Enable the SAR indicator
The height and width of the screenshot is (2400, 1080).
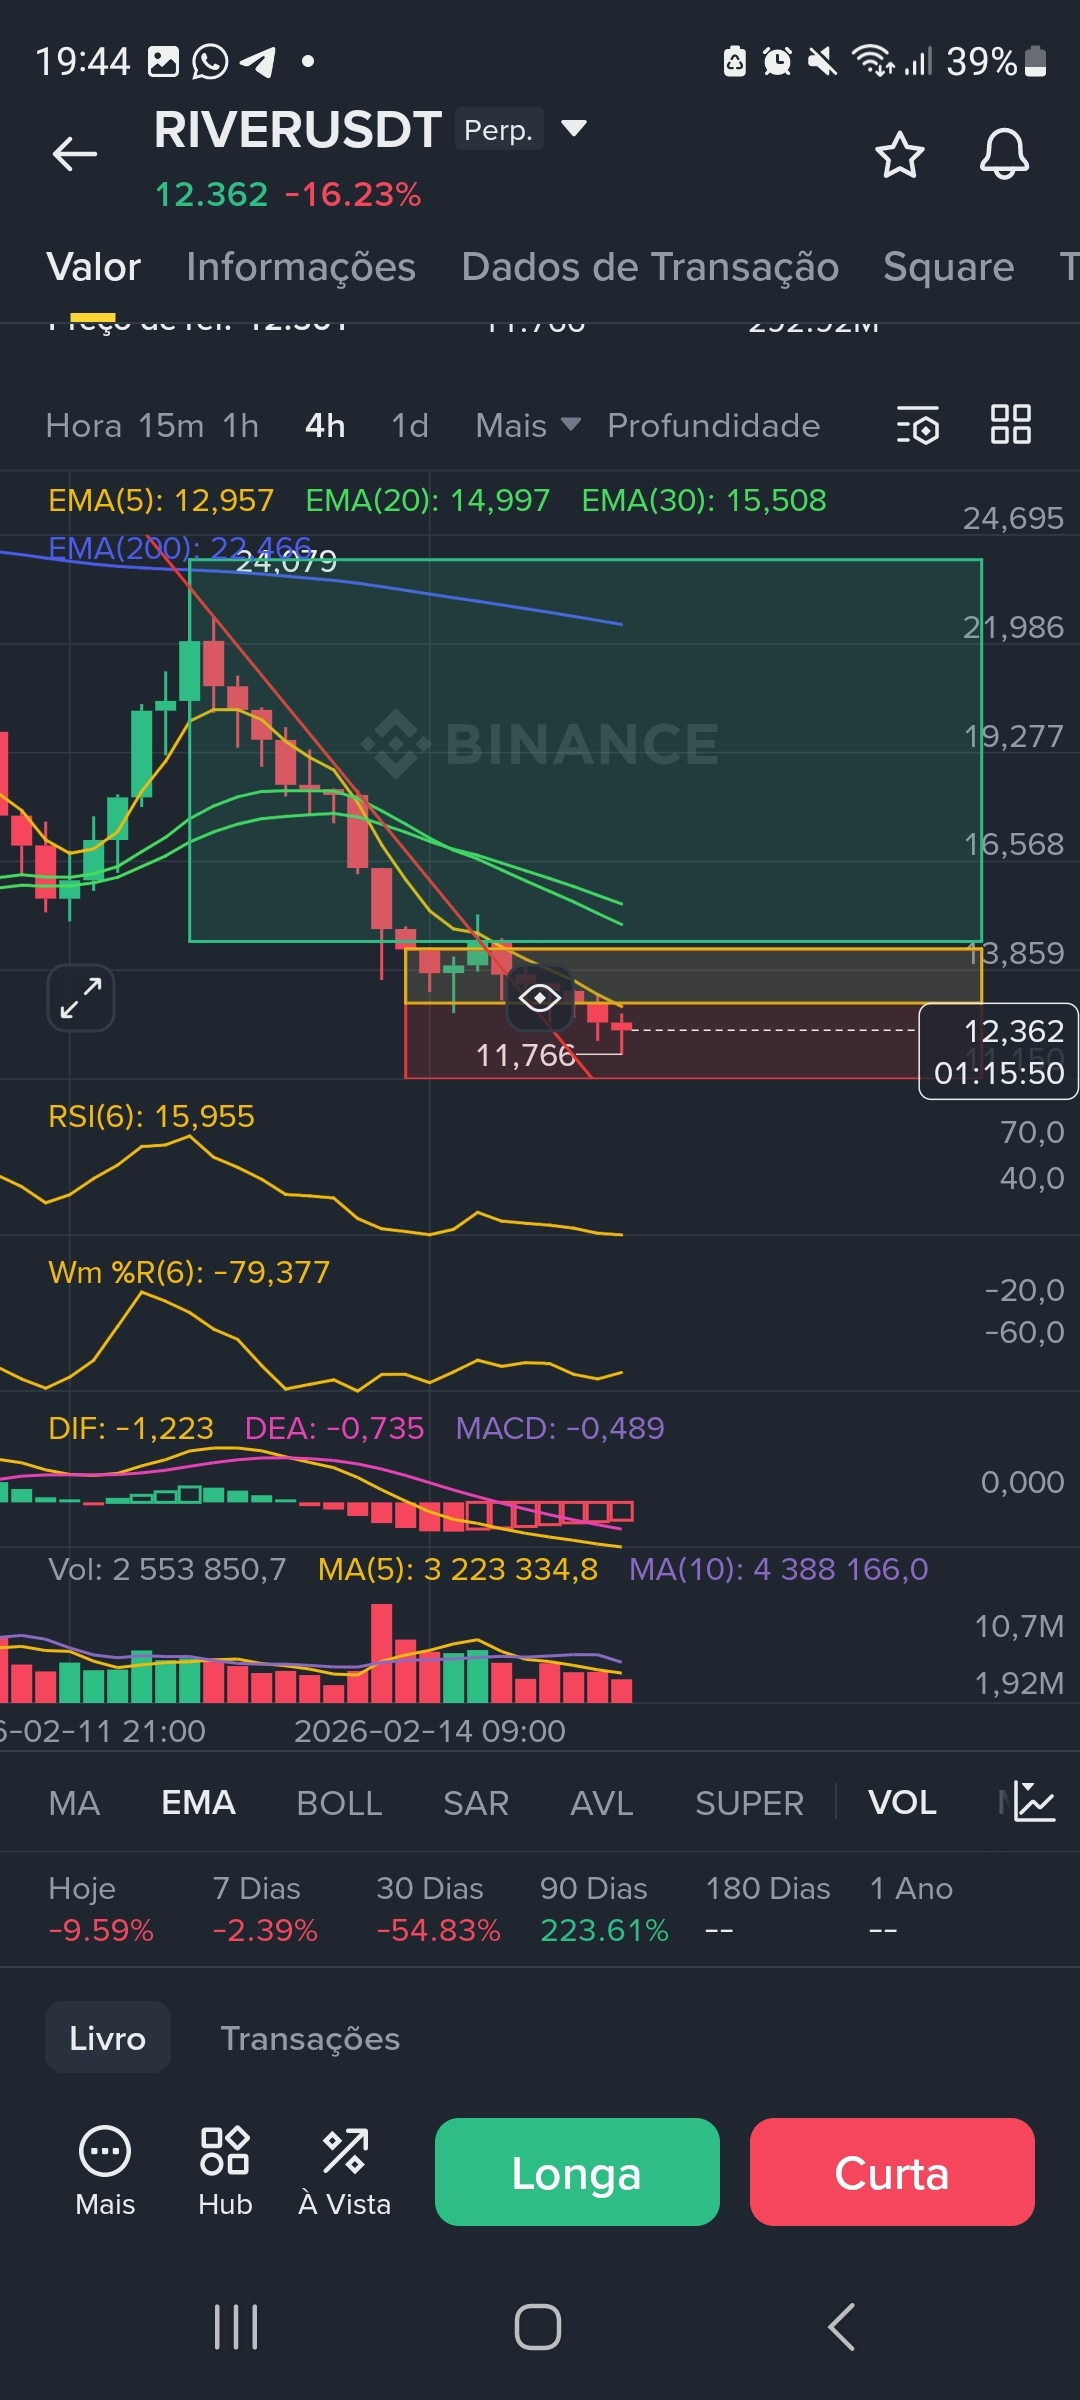pyautogui.click(x=476, y=1803)
